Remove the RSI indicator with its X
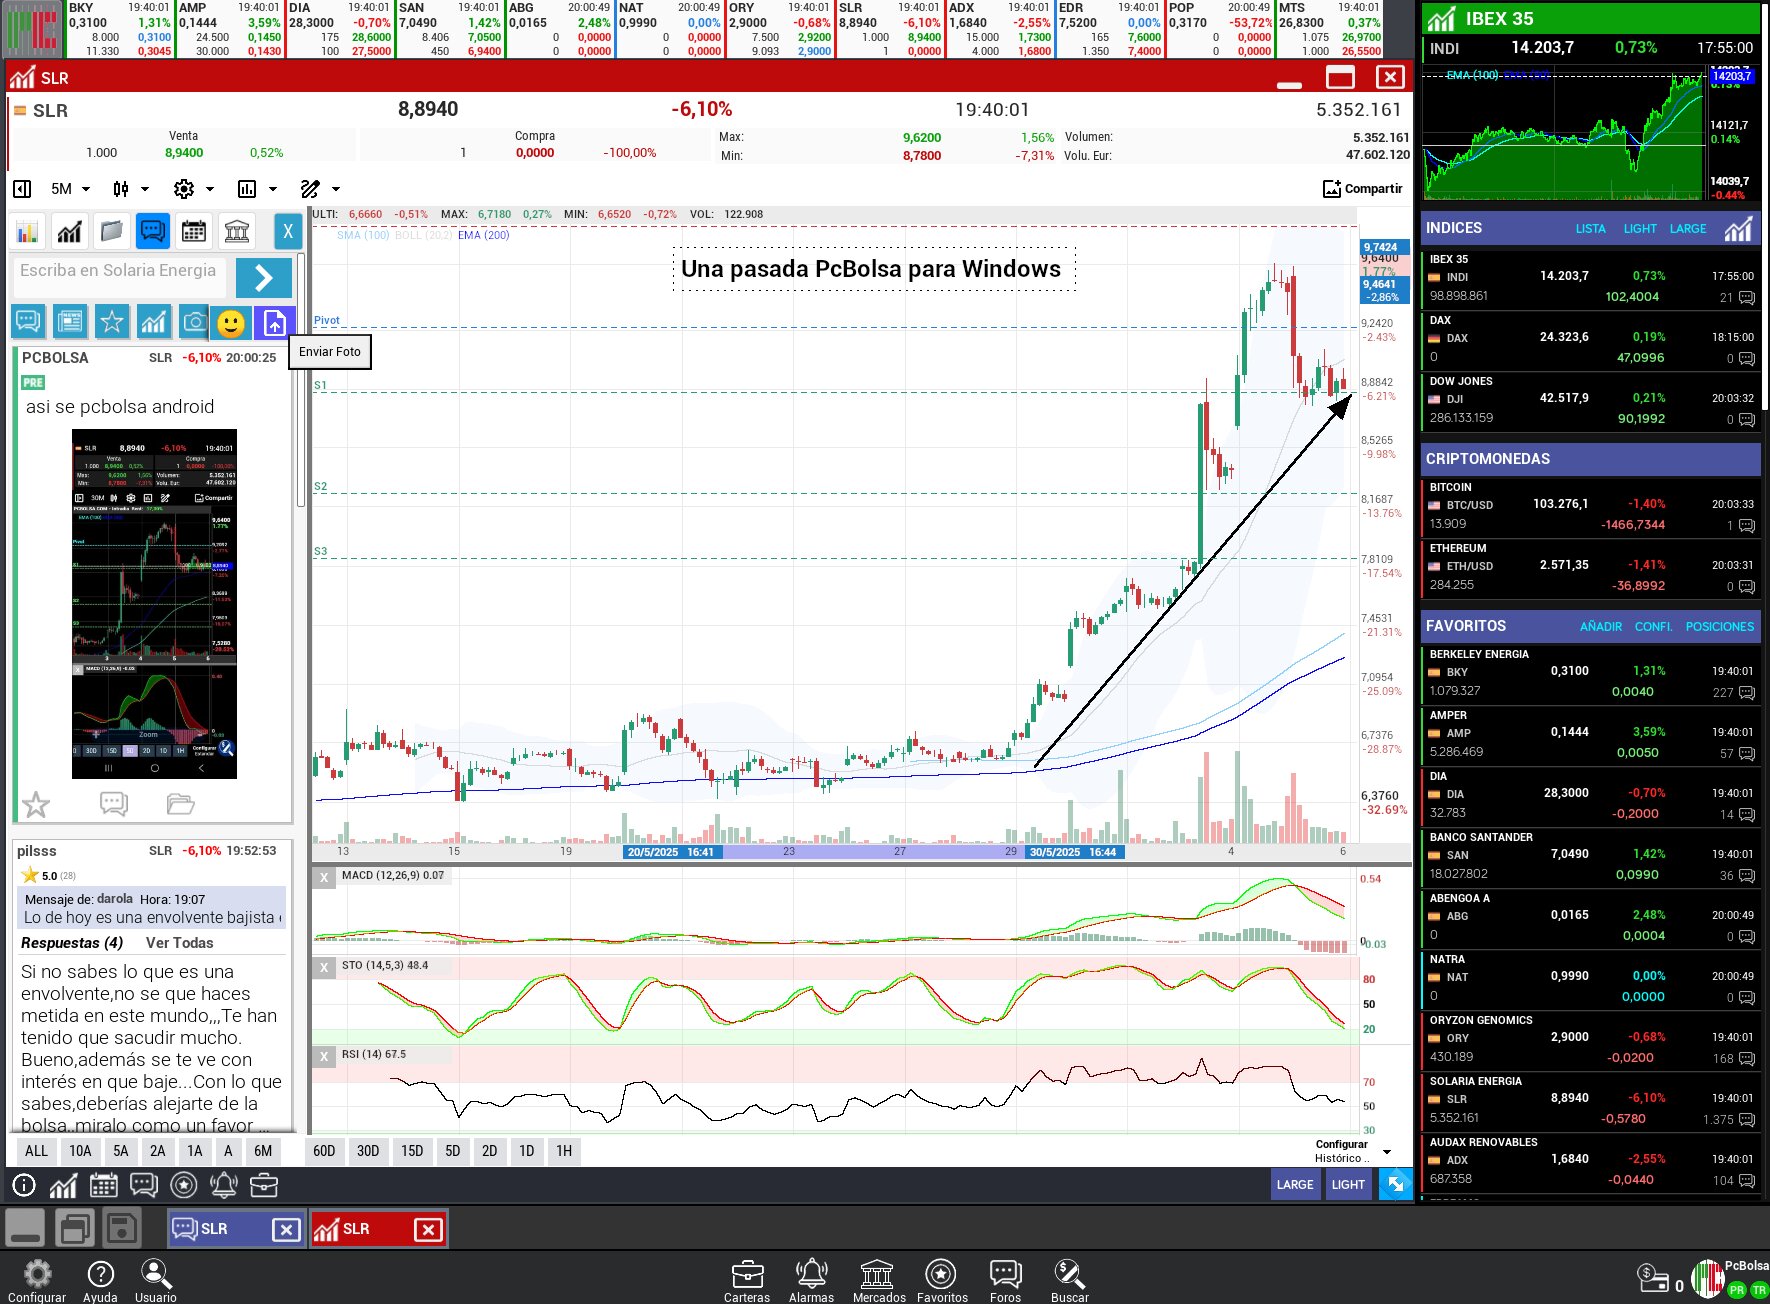Image resolution: width=1770 pixels, height=1304 pixels. click(323, 1056)
